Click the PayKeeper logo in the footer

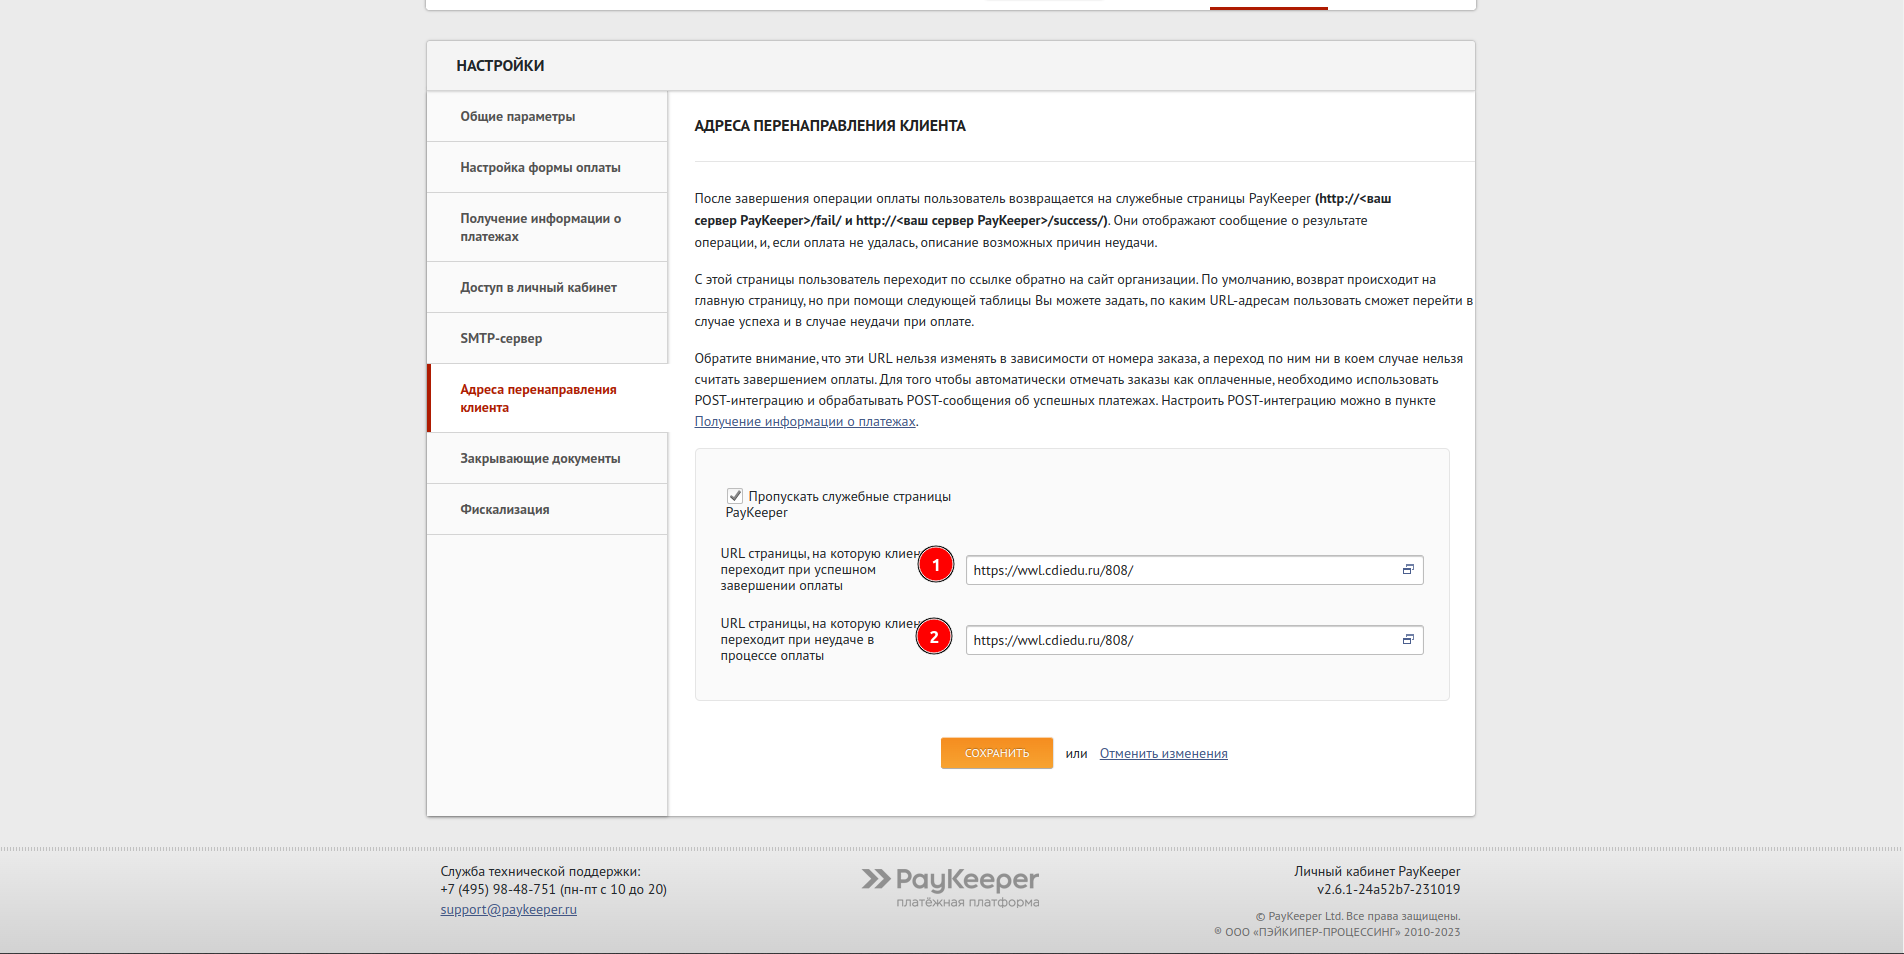(x=950, y=886)
